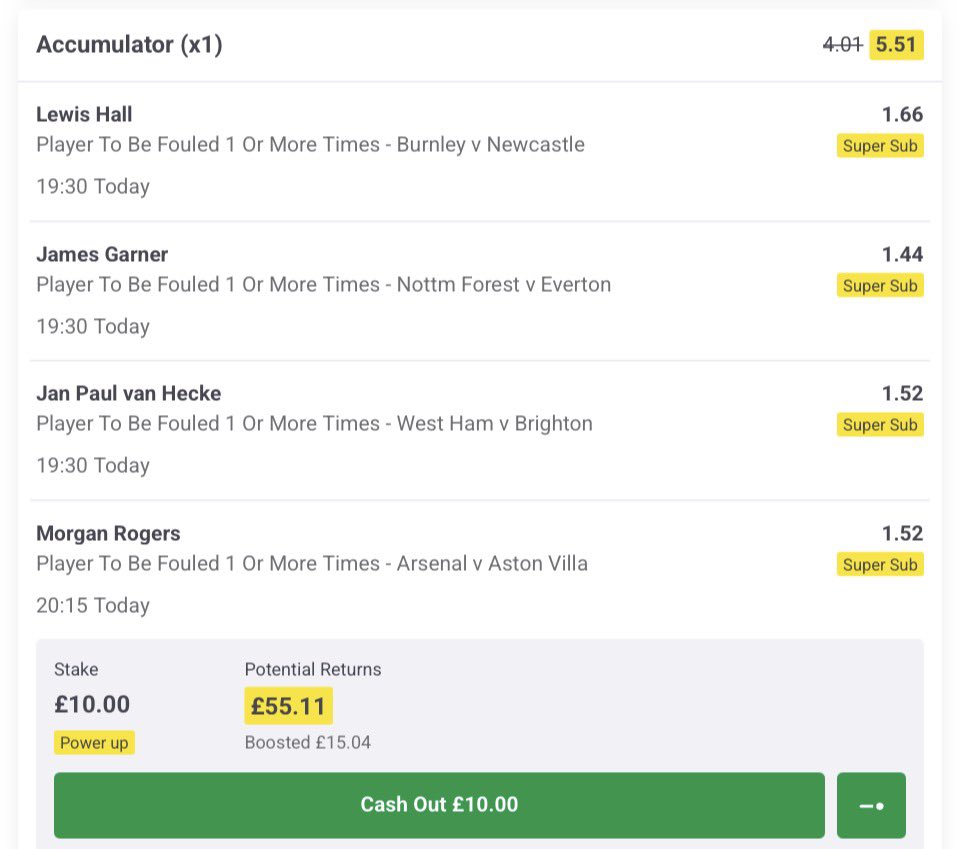Select the Accumulator (x1) header
Viewport: 960px width, 849px height.
click(129, 45)
